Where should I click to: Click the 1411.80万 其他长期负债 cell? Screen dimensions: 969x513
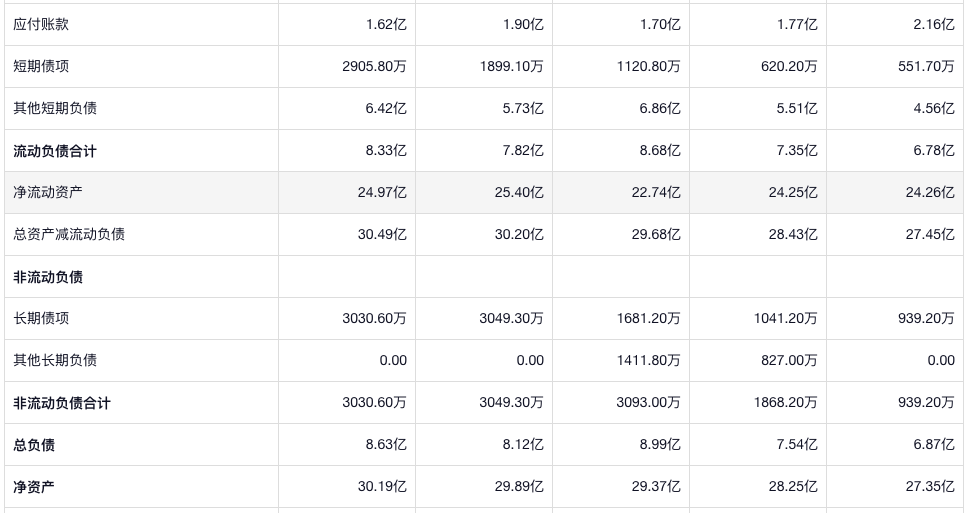pyautogui.click(x=648, y=360)
